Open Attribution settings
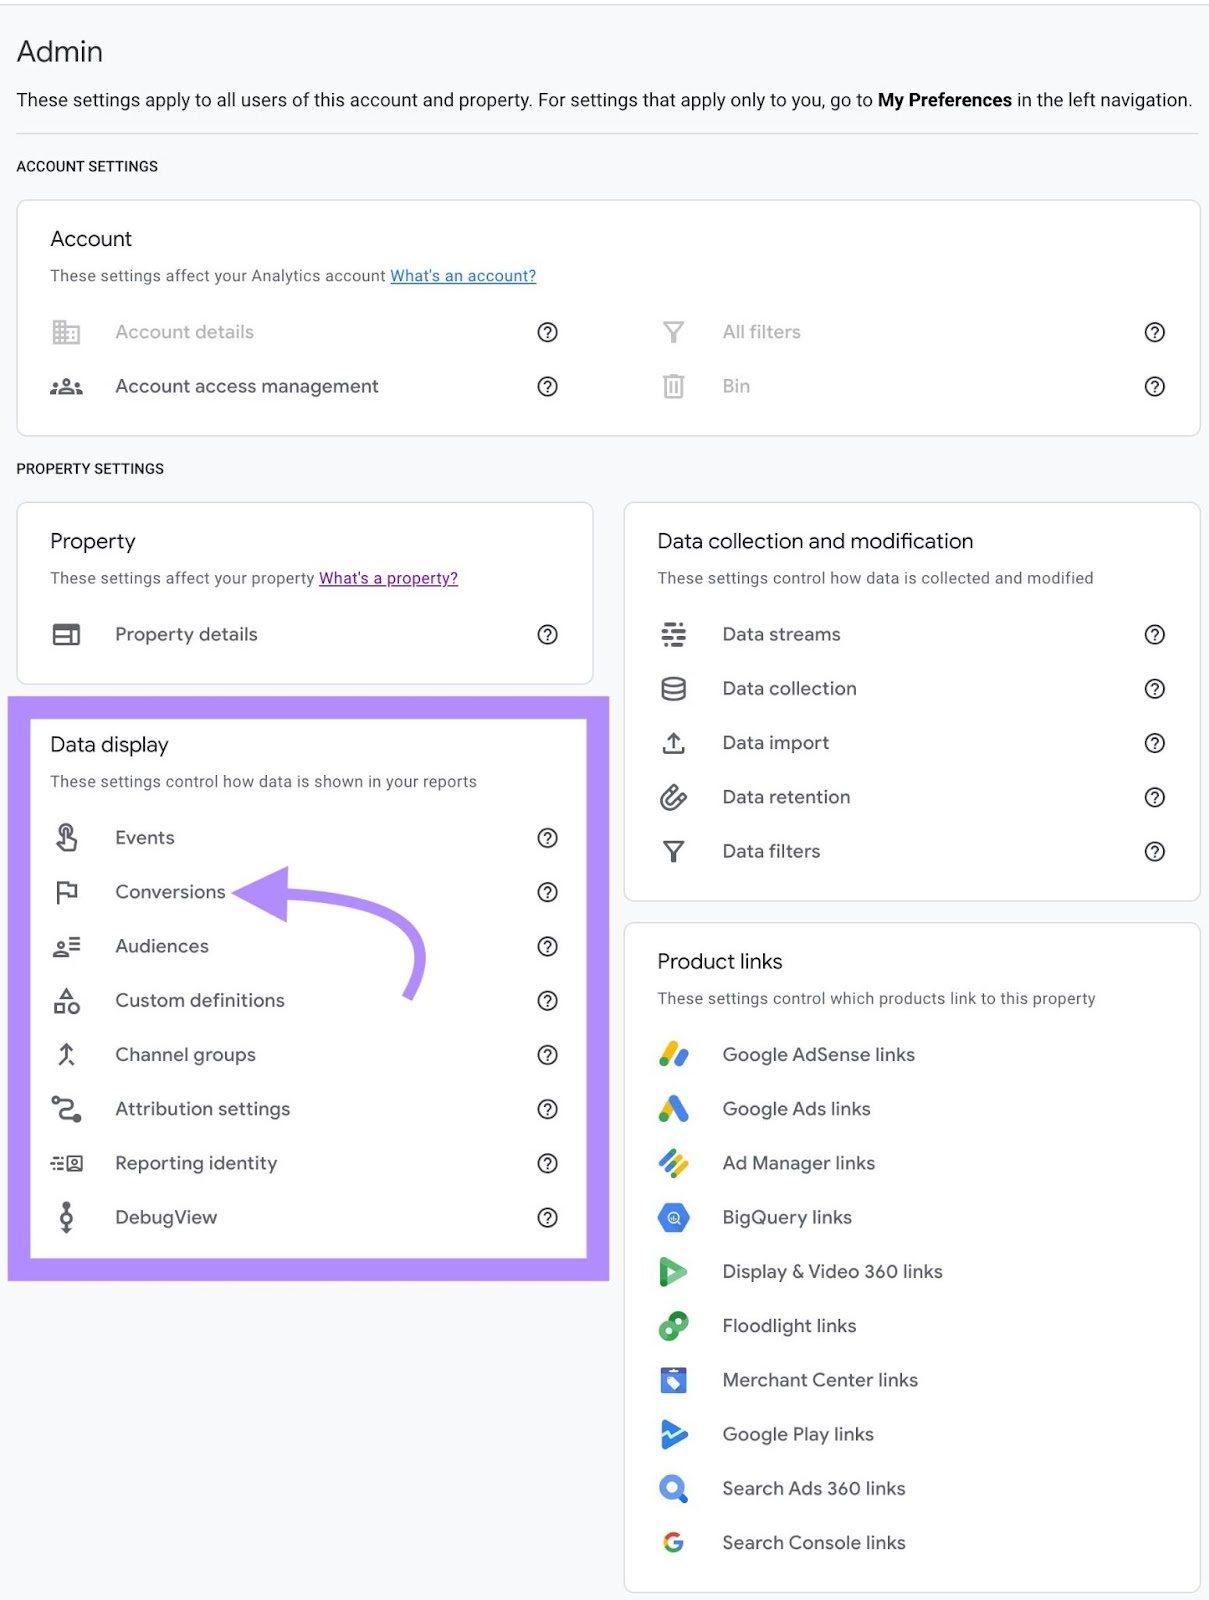Image resolution: width=1209 pixels, height=1600 pixels. point(202,1109)
